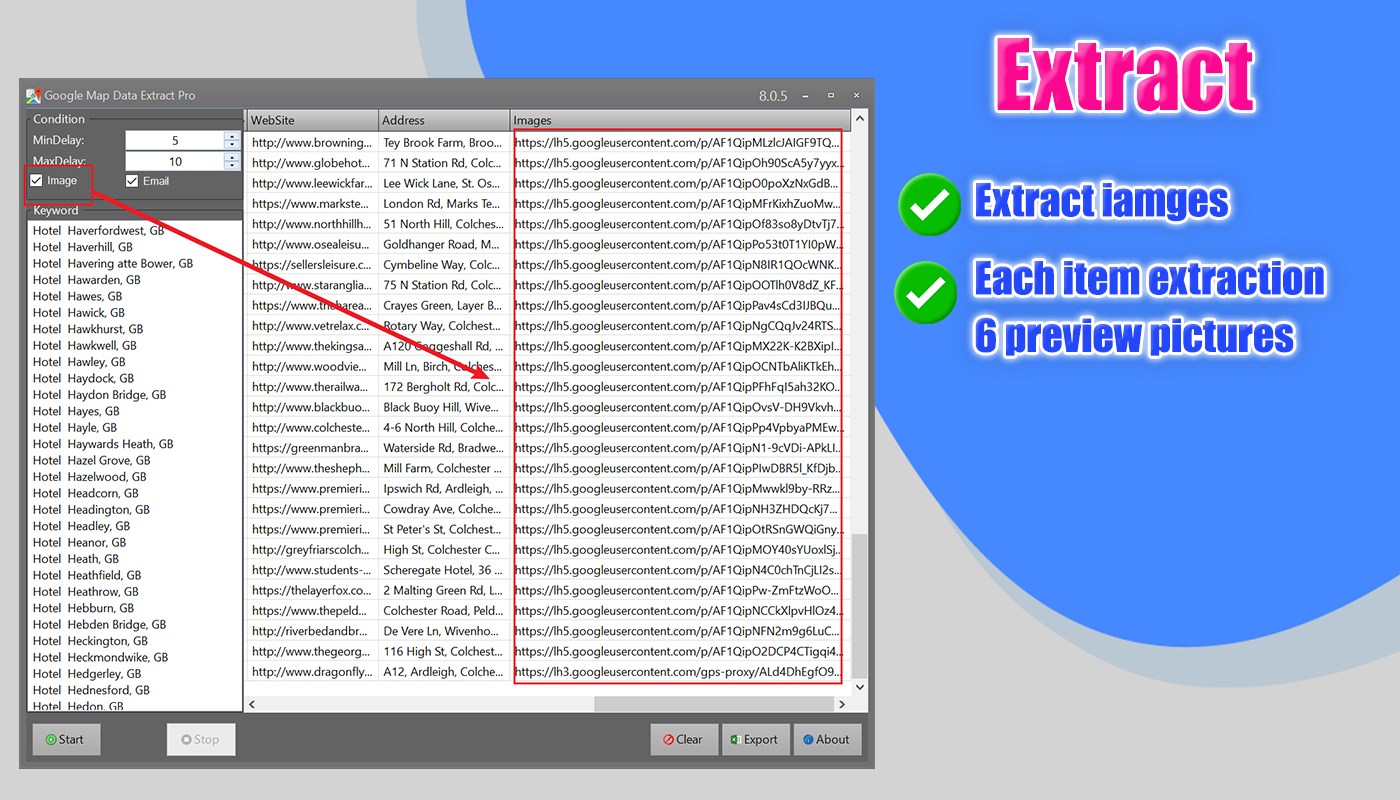Select keyword 'Hotel Haverfordwest, GB'

98,231
